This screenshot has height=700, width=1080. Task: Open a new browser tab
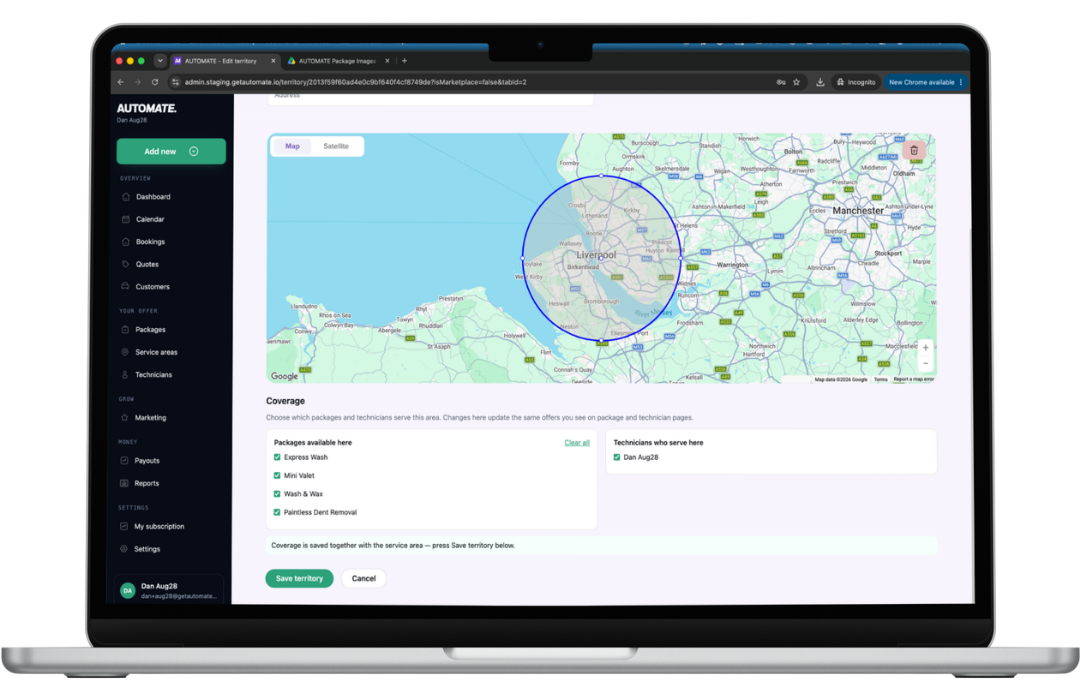(404, 61)
